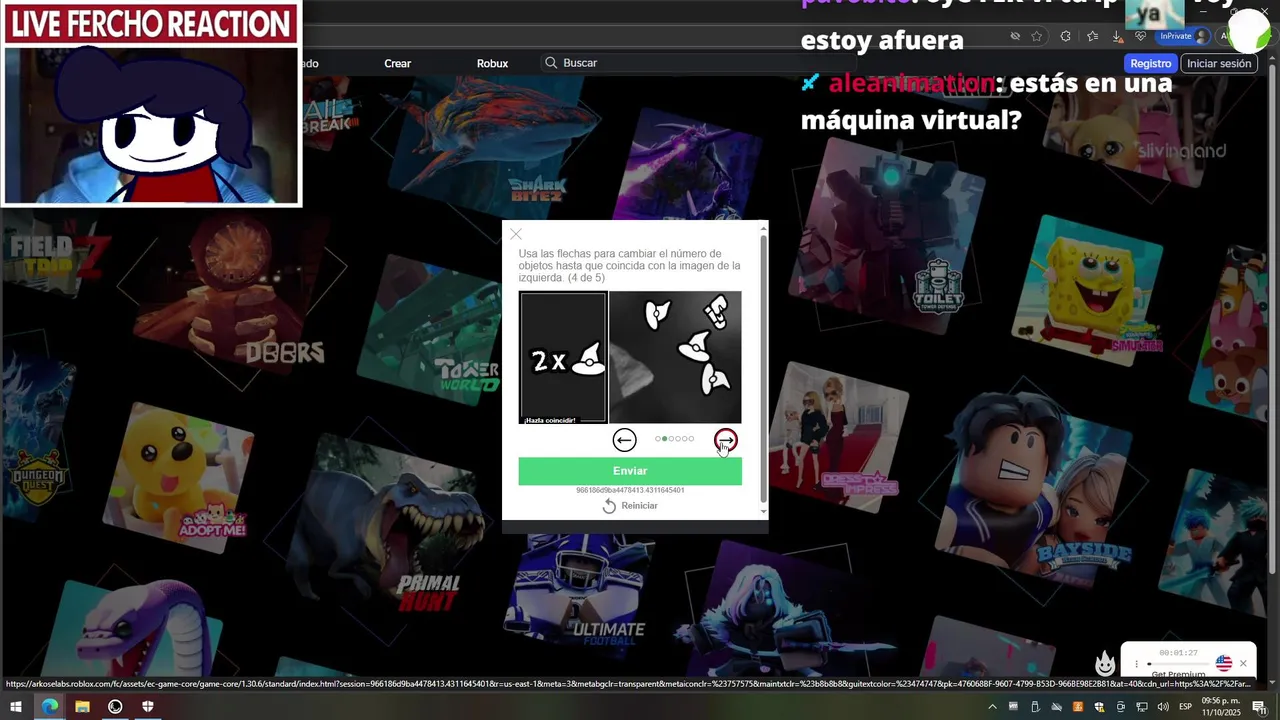
Task: Click the InPrivate profile badge
Action: tap(1183, 36)
